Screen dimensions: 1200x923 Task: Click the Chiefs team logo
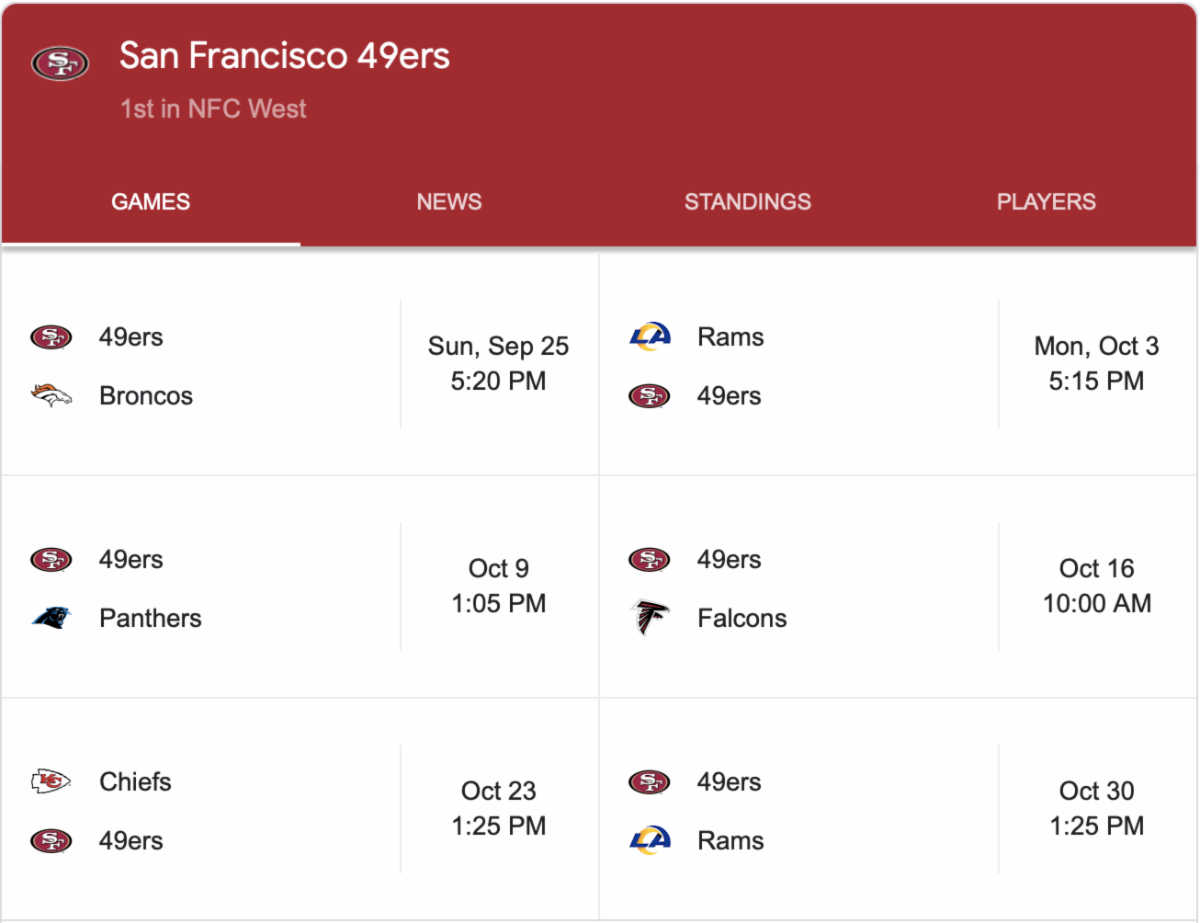click(51, 781)
